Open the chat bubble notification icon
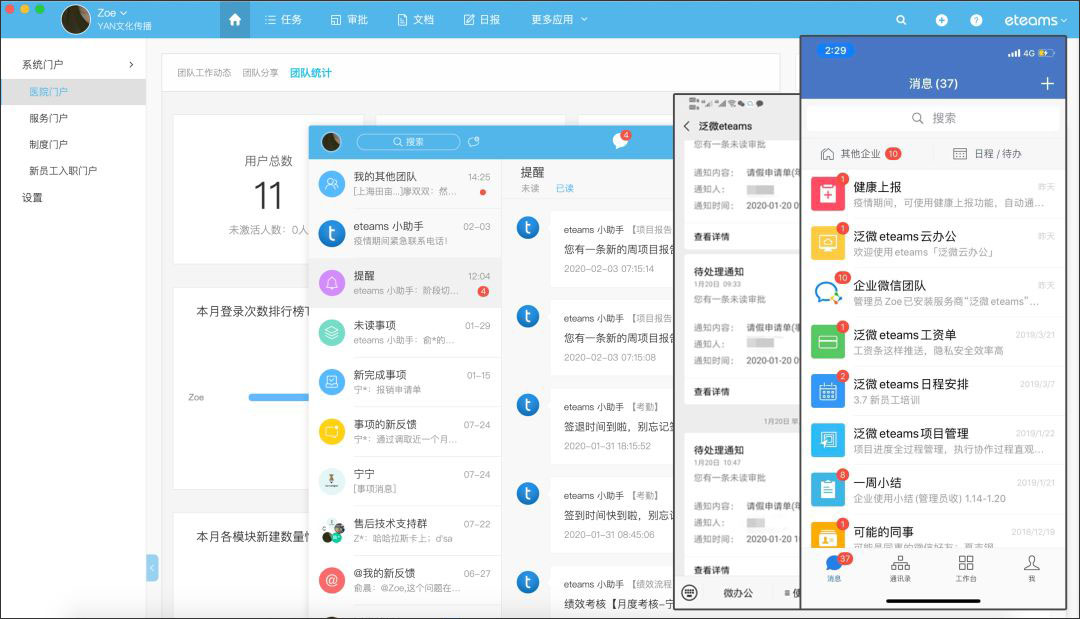The image size is (1080, 619). pyautogui.click(x=621, y=140)
